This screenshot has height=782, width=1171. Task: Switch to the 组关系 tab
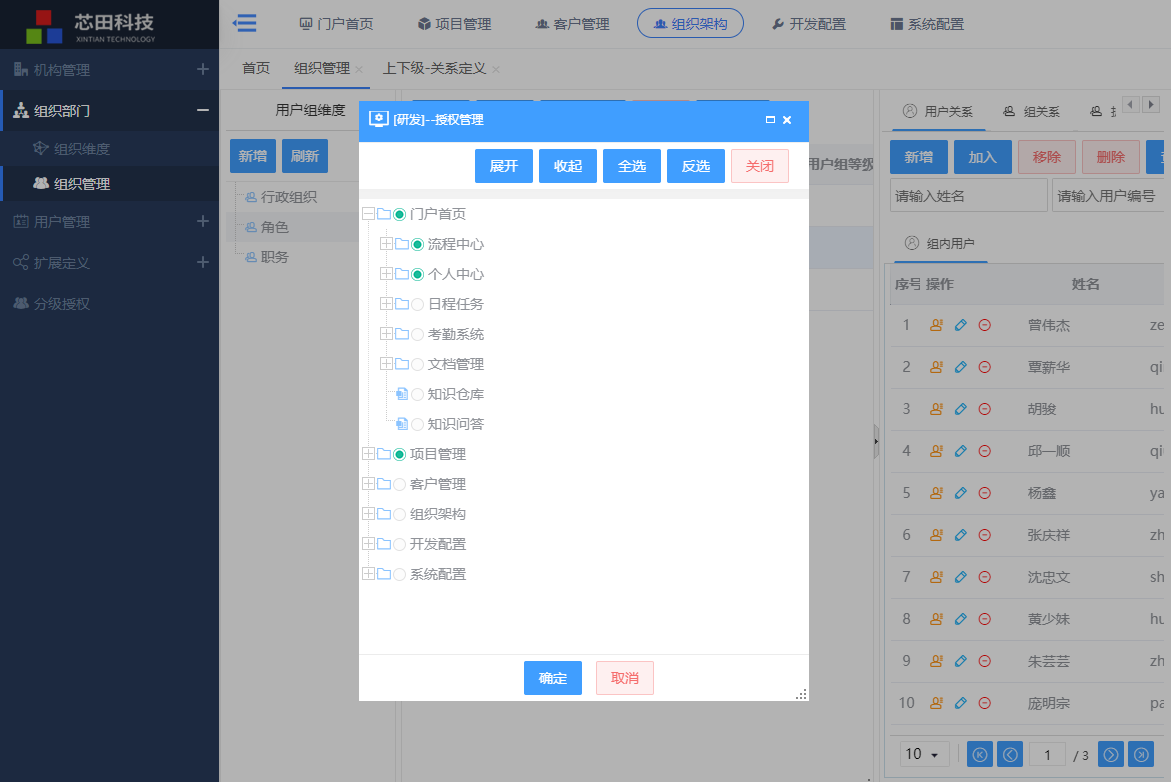1032,112
